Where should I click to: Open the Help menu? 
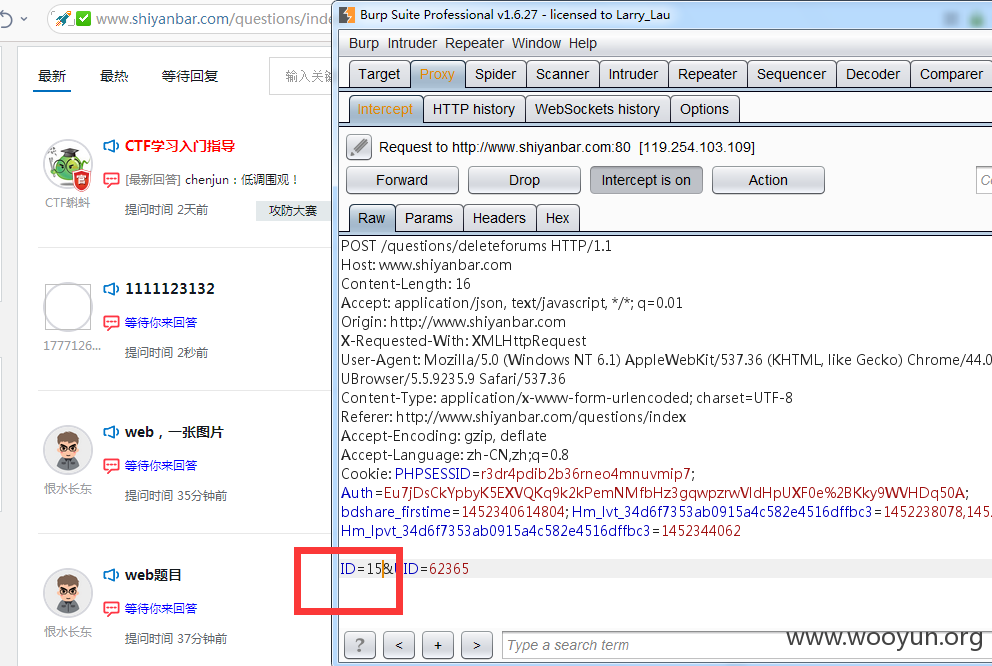point(583,43)
